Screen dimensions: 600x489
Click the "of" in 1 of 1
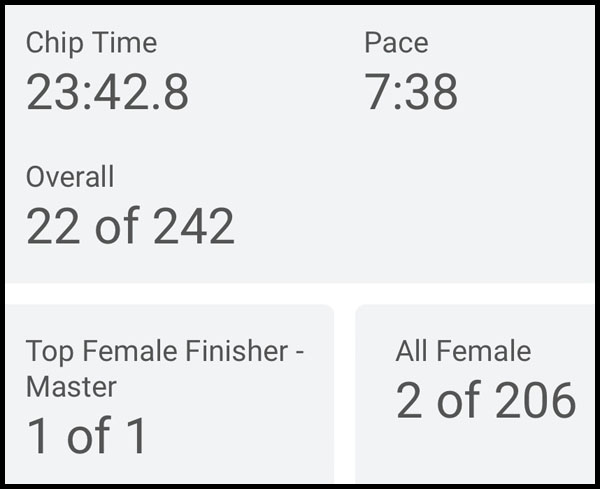pos(87,436)
